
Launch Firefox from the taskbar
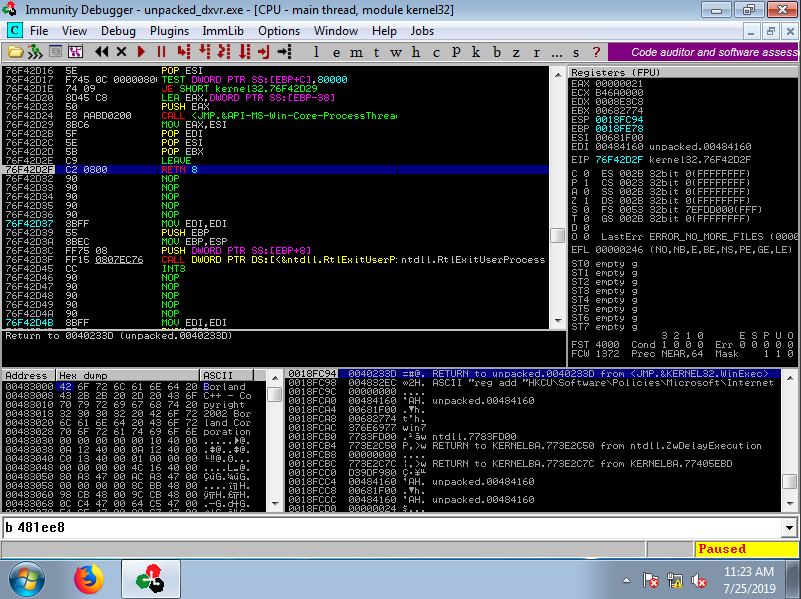[x=88, y=580]
